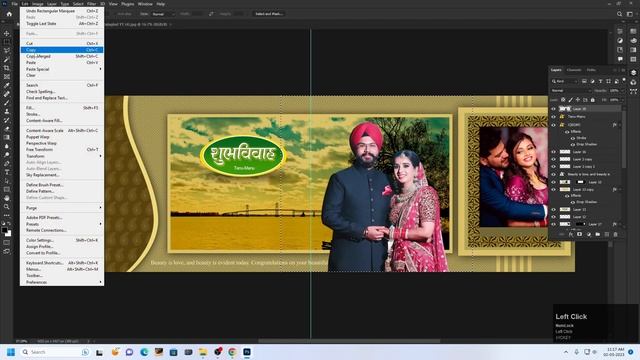Click the foreground color swatch

tap(4, 231)
